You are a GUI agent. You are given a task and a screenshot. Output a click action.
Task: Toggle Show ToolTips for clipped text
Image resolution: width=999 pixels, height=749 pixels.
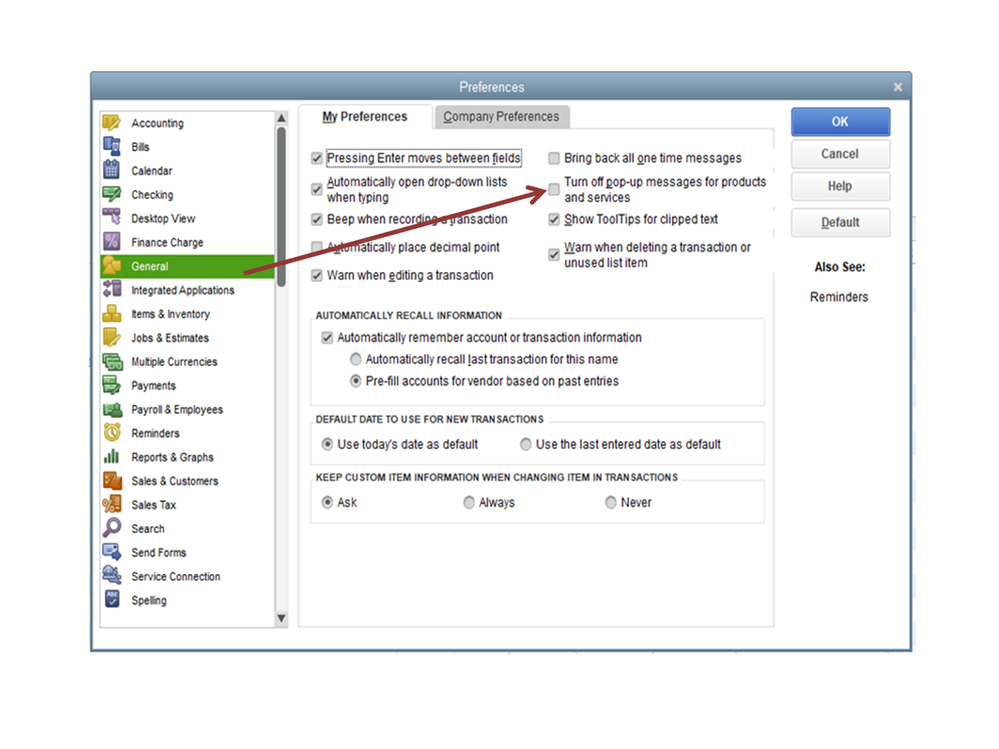click(x=554, y=219)
